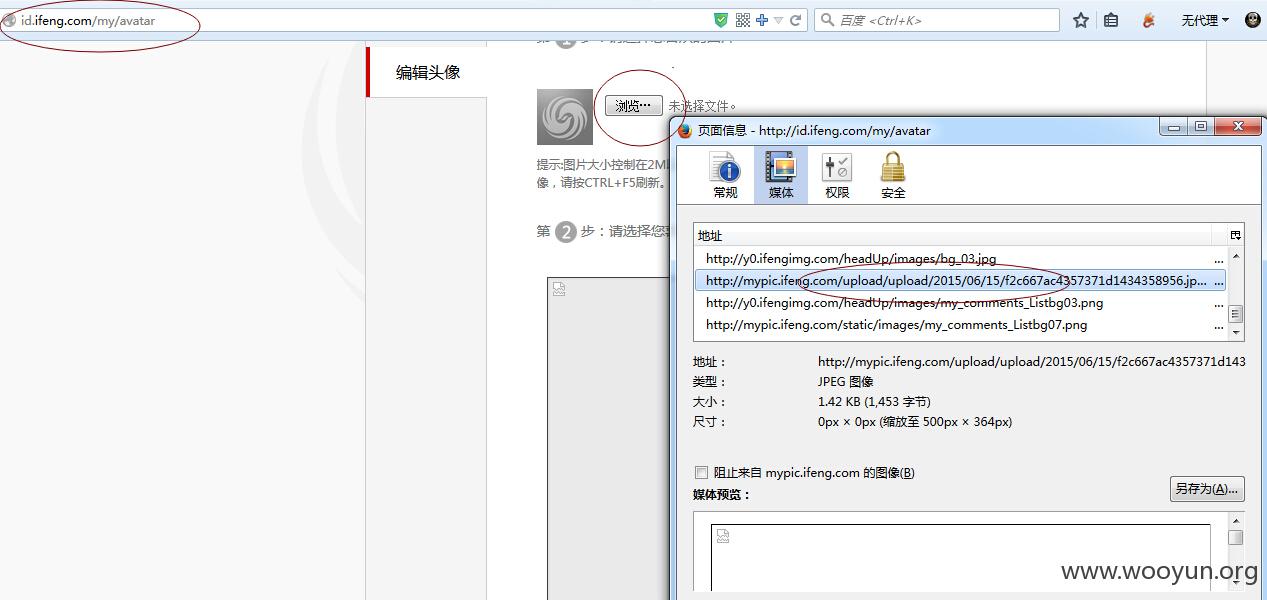Click the media list scrollbar thumb
1267x600 pixels.
coord(1236,313)
